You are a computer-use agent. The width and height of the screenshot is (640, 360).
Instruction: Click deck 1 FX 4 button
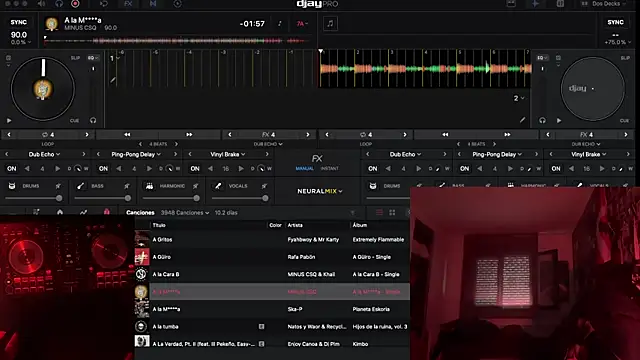(x=268, y=135)
